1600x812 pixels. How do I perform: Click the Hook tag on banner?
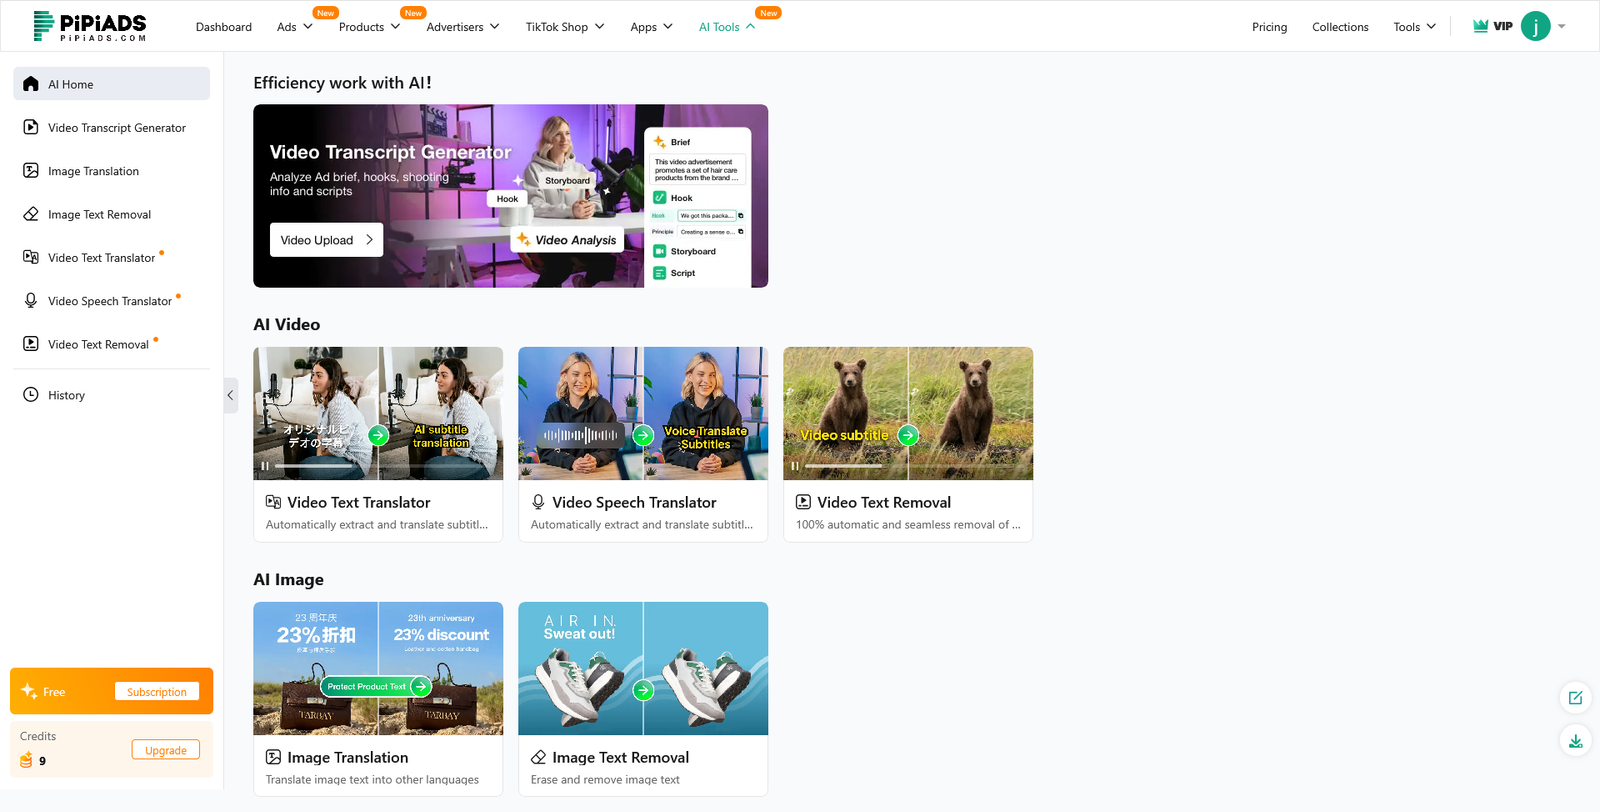(508, 199)
